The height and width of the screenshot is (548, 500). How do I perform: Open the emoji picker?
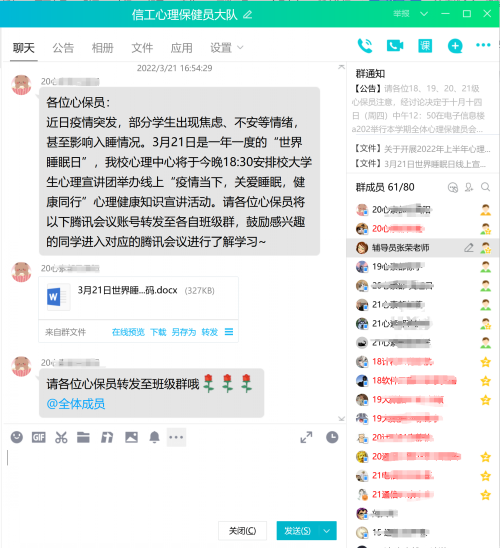tap(17, 437)
